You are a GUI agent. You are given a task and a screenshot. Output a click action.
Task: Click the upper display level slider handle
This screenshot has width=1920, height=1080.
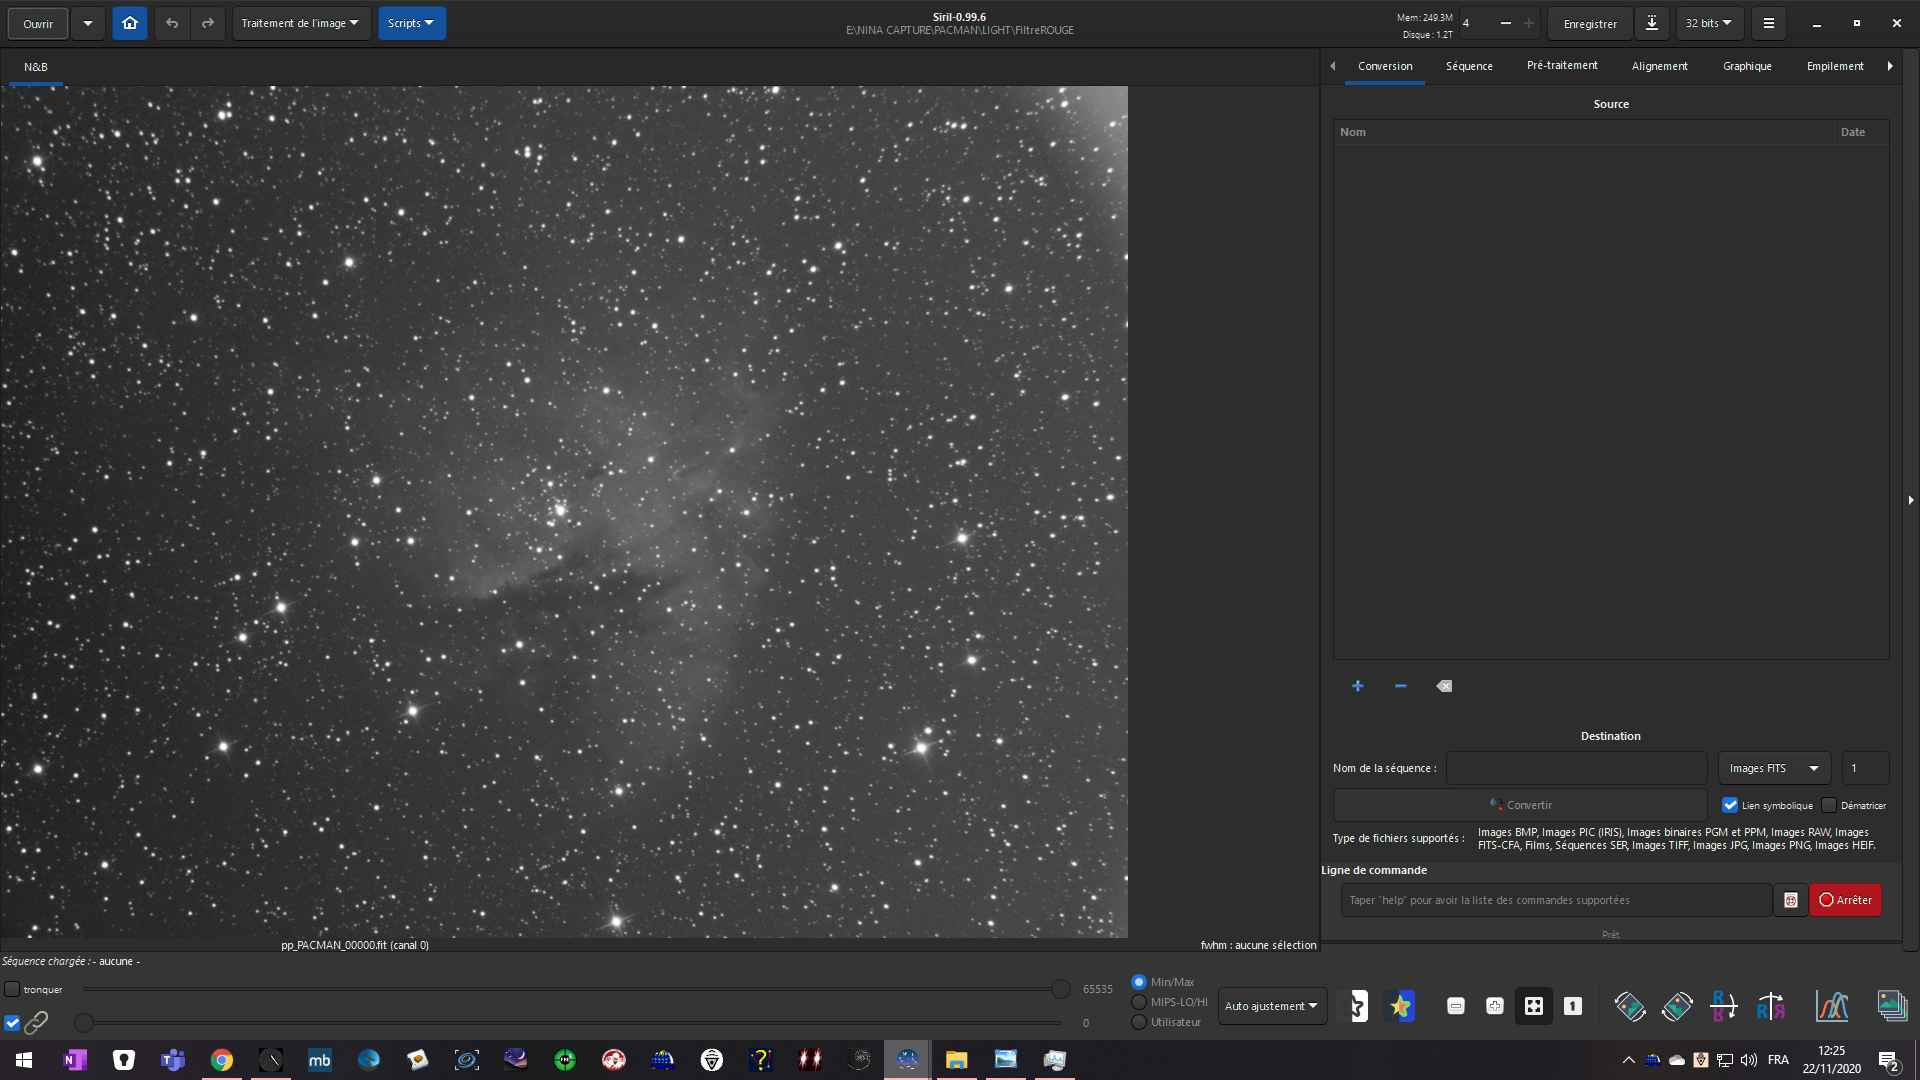point(1060,989)
